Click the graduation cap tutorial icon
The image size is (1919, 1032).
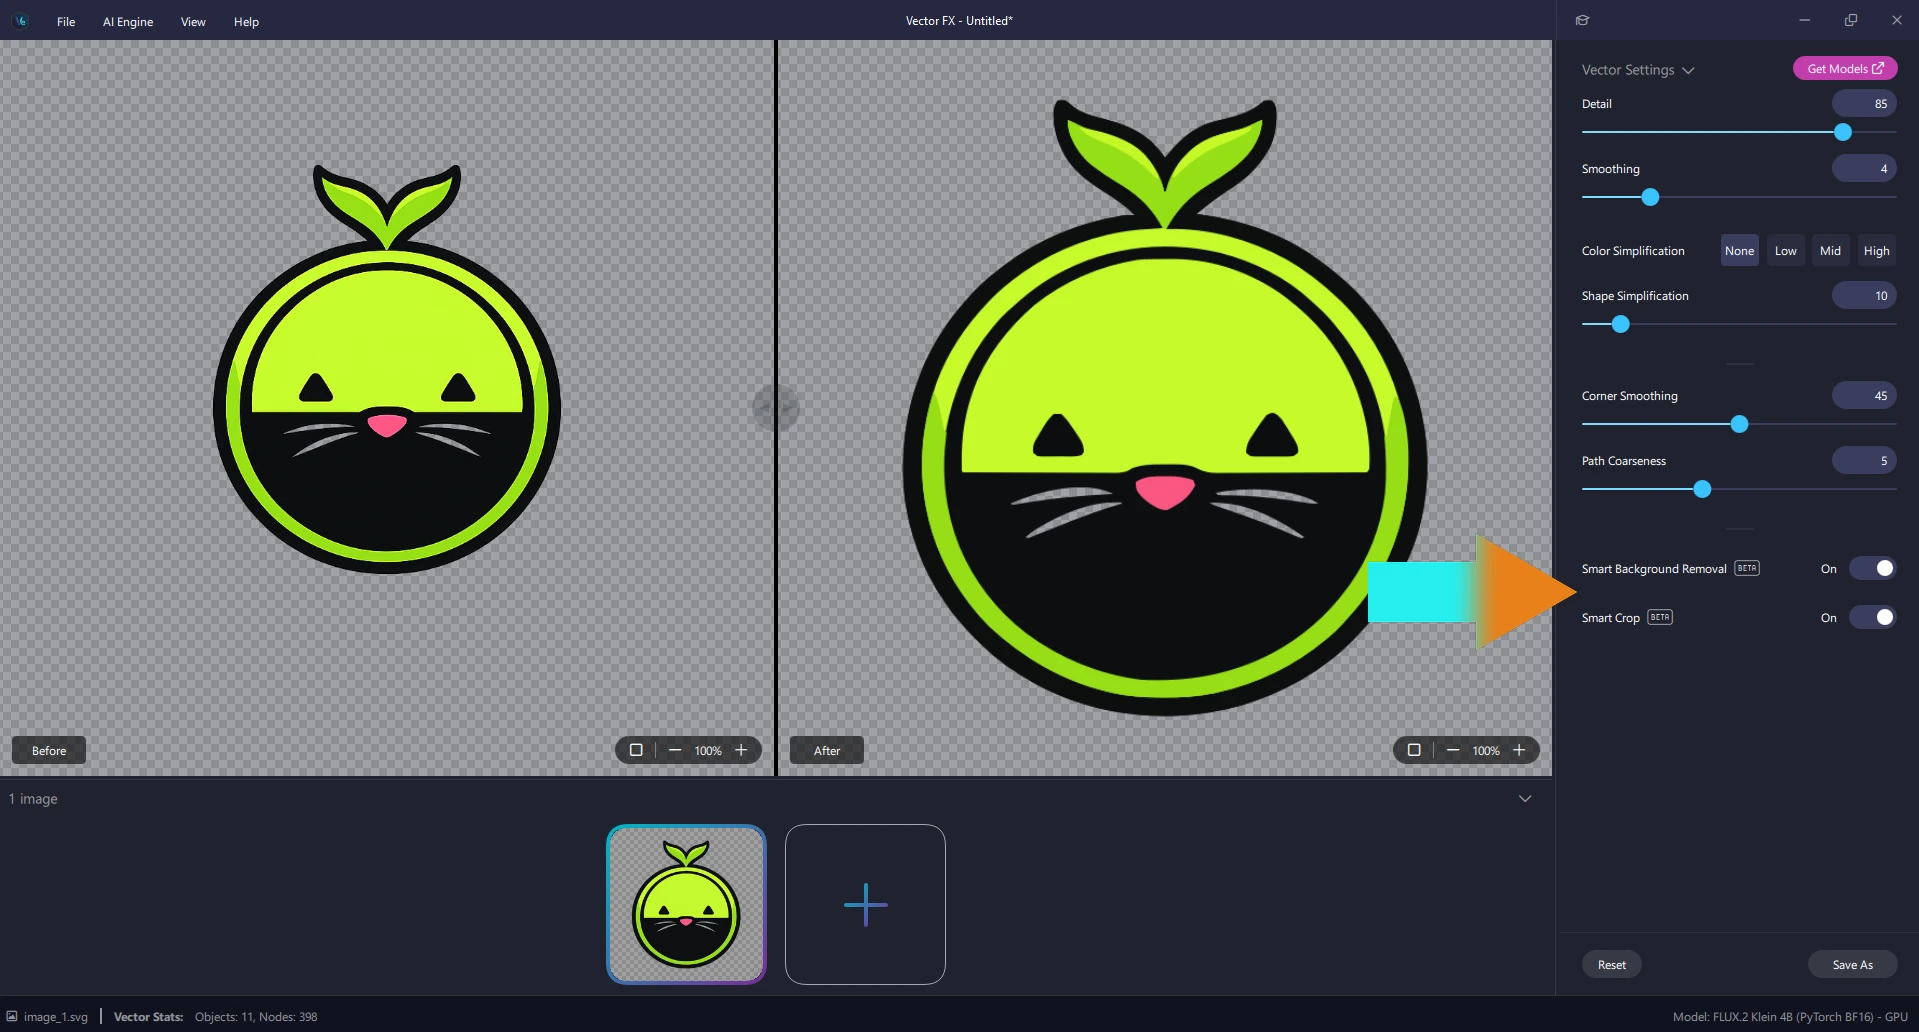[1582, 20]
